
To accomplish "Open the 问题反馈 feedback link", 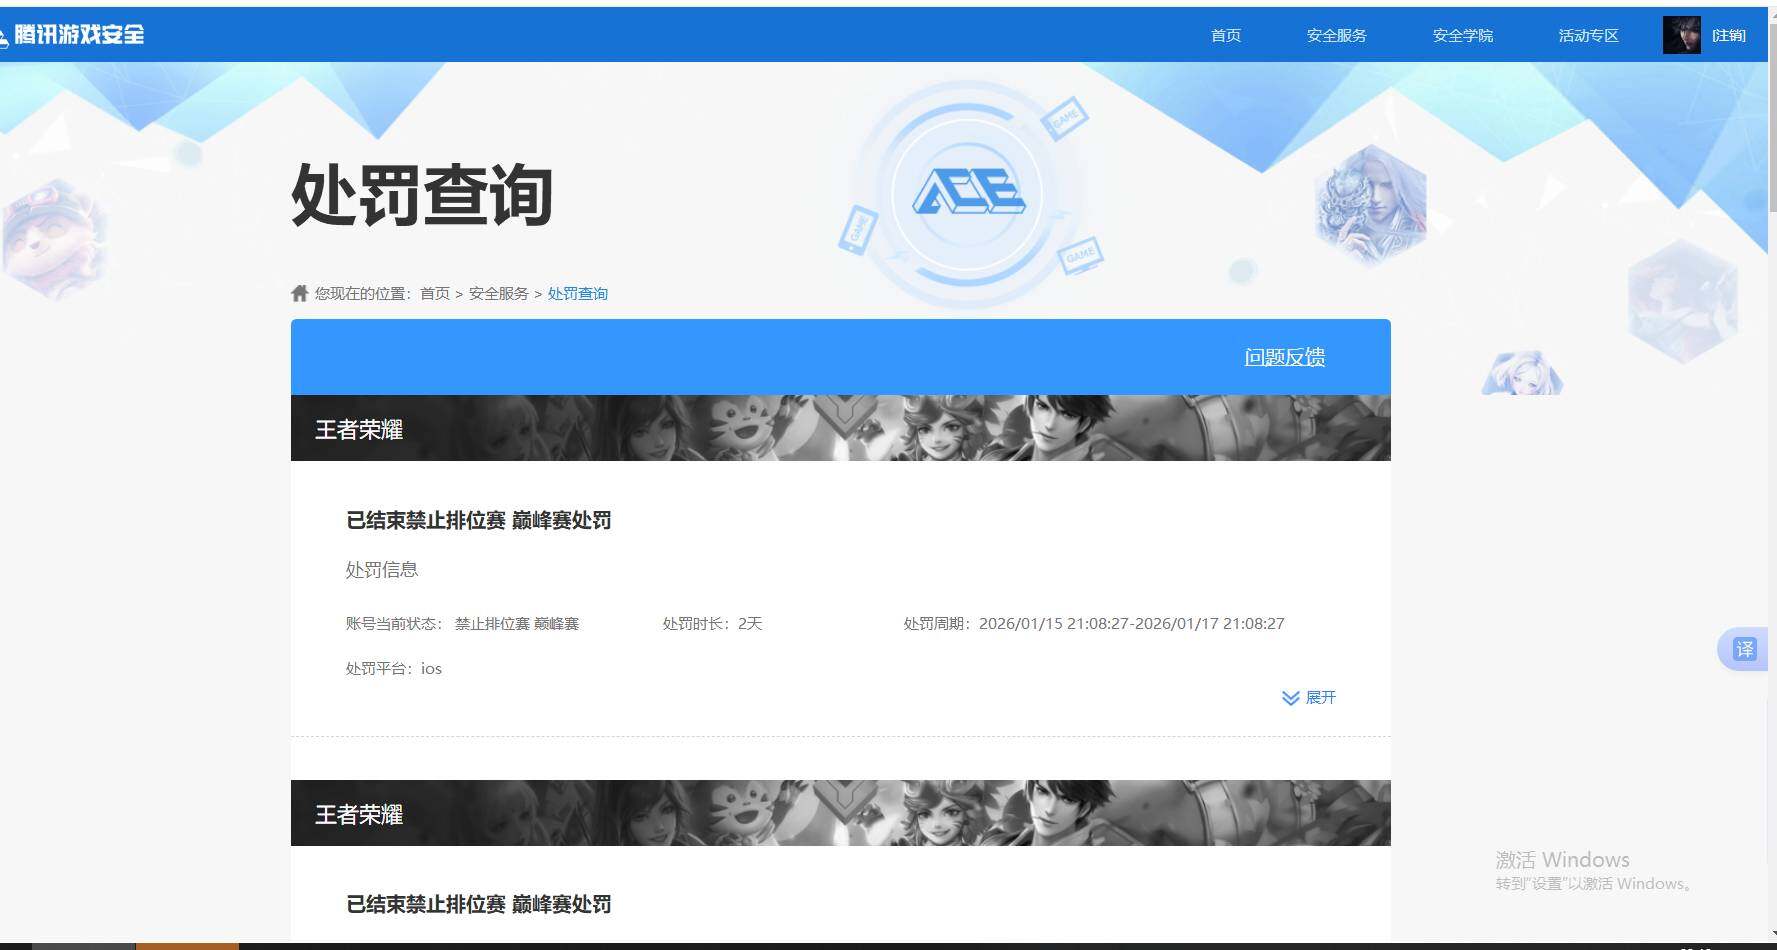I will (x=1284, y=357).
